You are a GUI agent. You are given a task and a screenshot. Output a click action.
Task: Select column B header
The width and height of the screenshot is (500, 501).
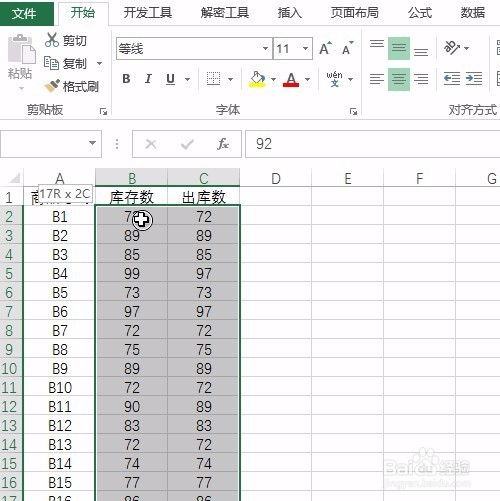tap(131, 178)
